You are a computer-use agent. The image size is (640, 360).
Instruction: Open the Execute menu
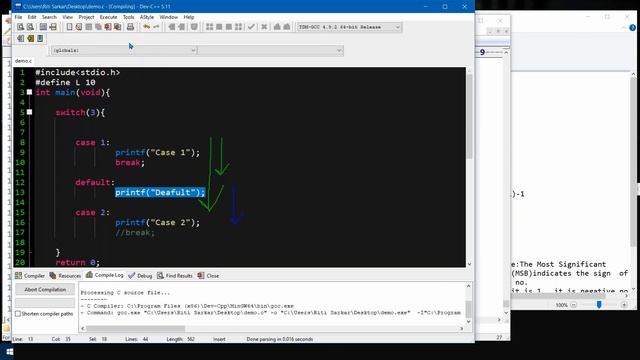point(108,17)
